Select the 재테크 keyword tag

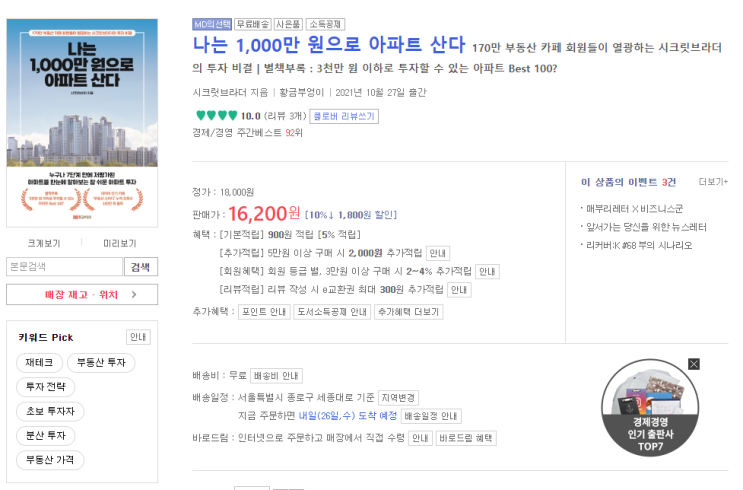point(39,363)
